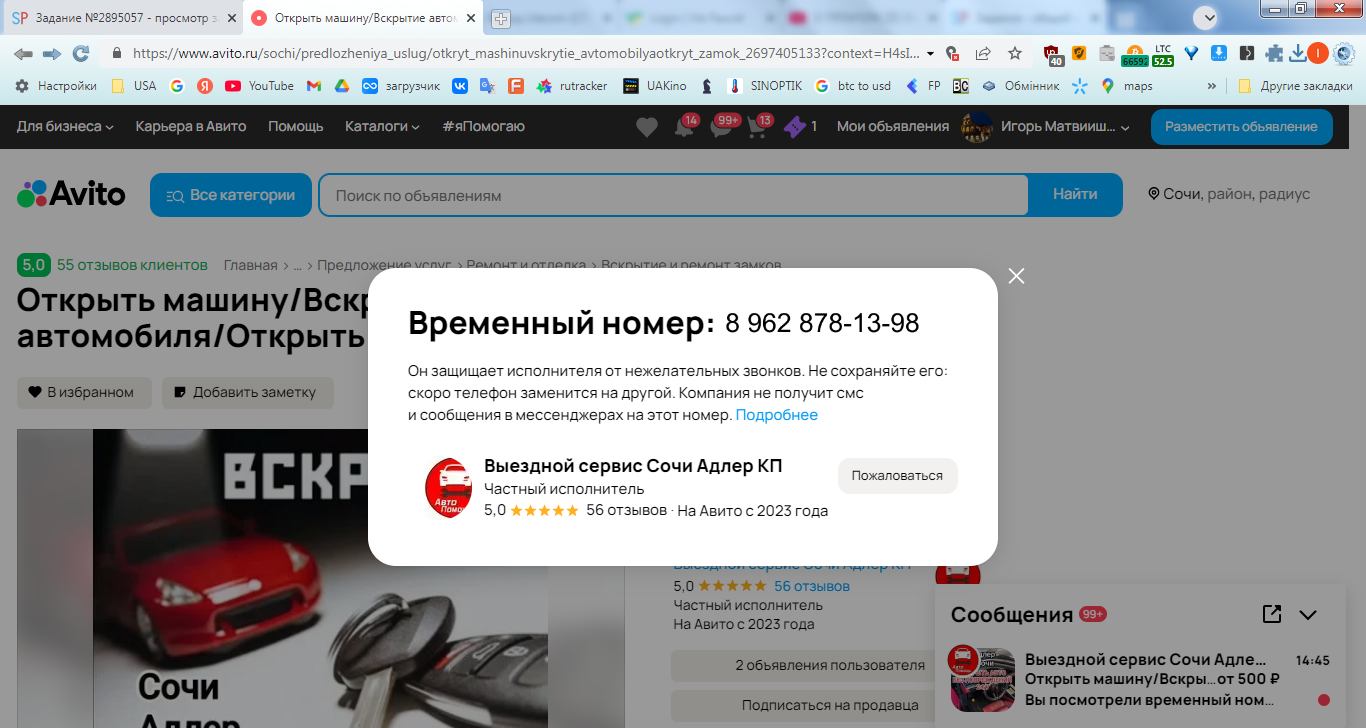
Task: Expand the Игорь Матвииш account menu
Action: pos(1046,127)
